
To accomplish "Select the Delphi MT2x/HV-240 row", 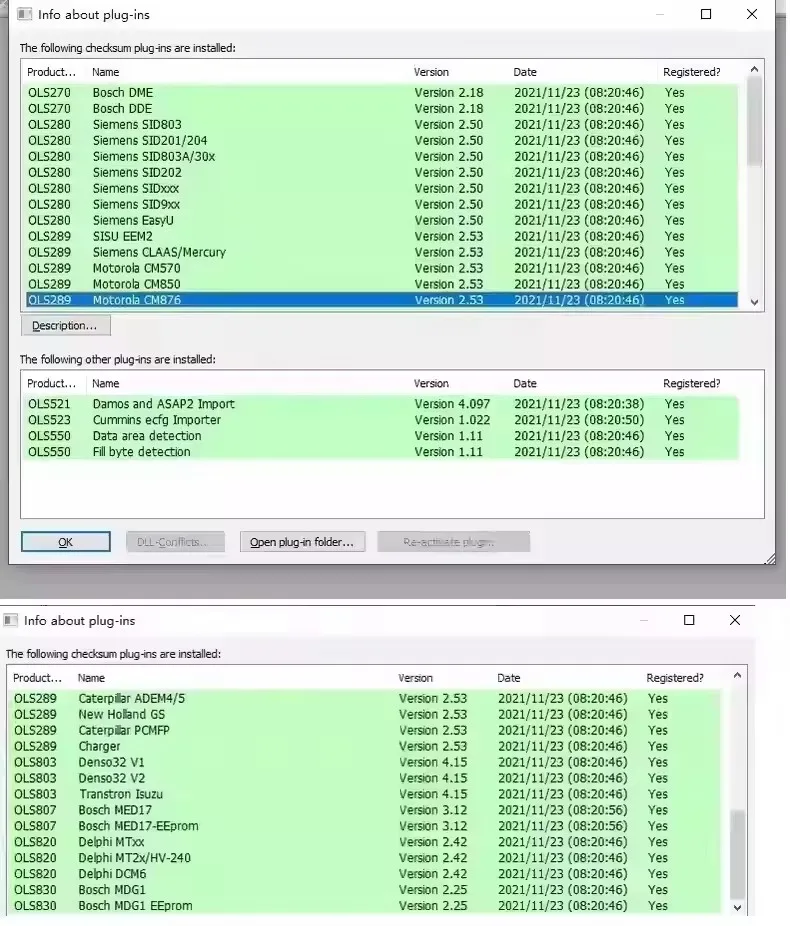I will 366,858.
